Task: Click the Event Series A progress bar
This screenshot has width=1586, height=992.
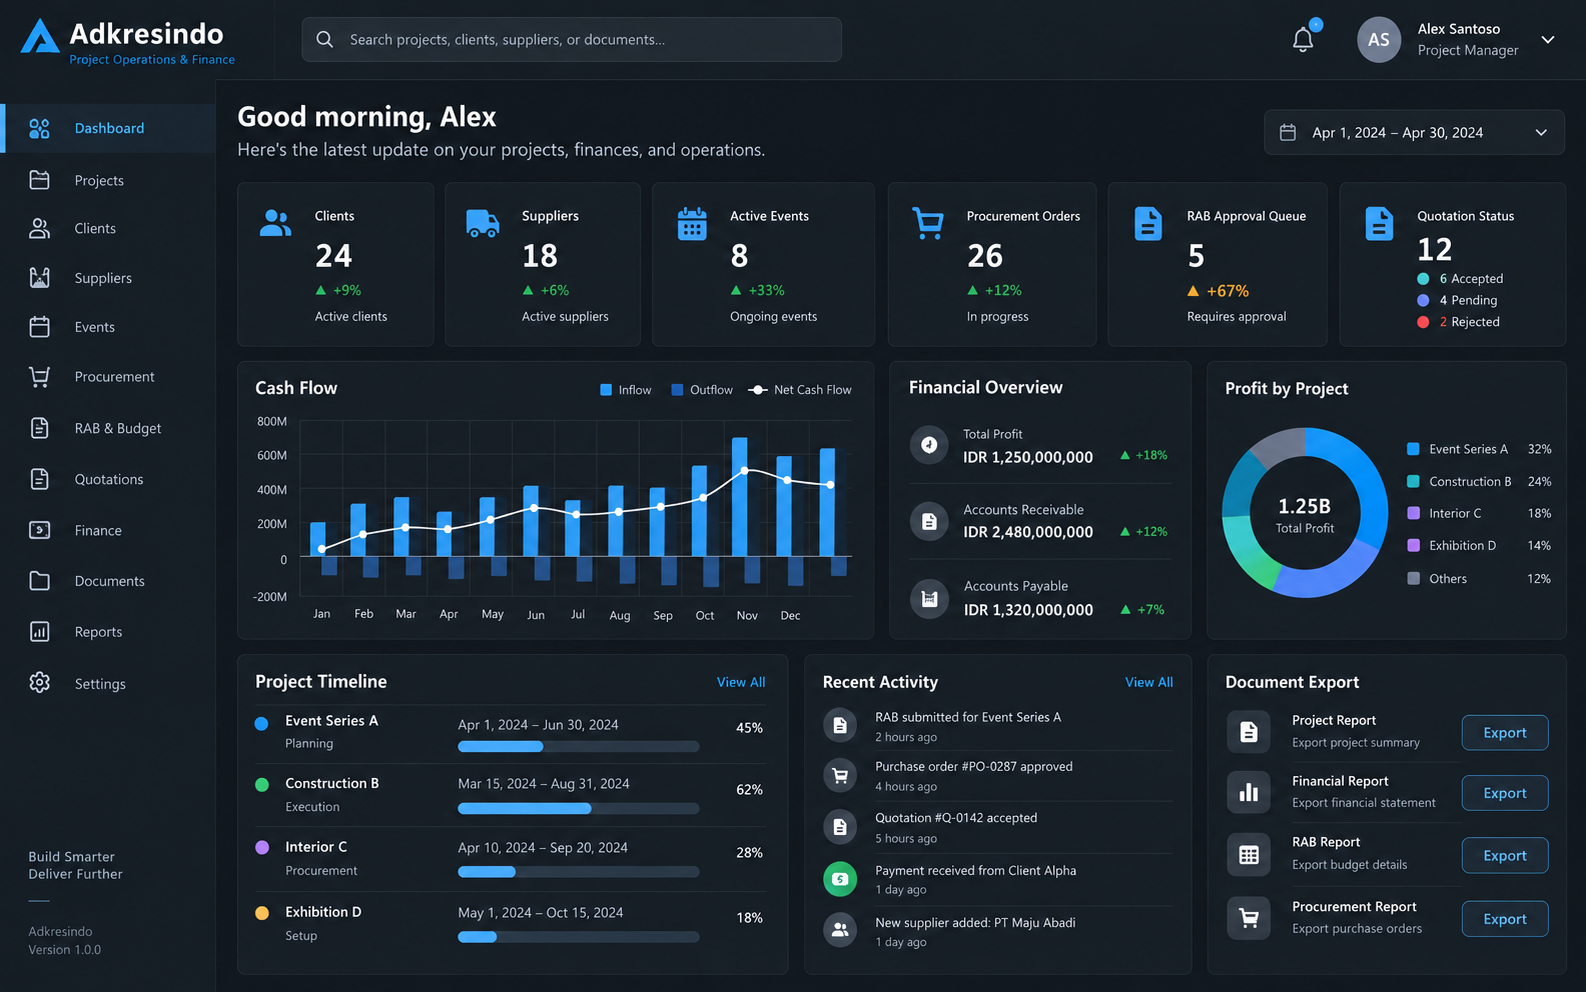Action: 578,746
